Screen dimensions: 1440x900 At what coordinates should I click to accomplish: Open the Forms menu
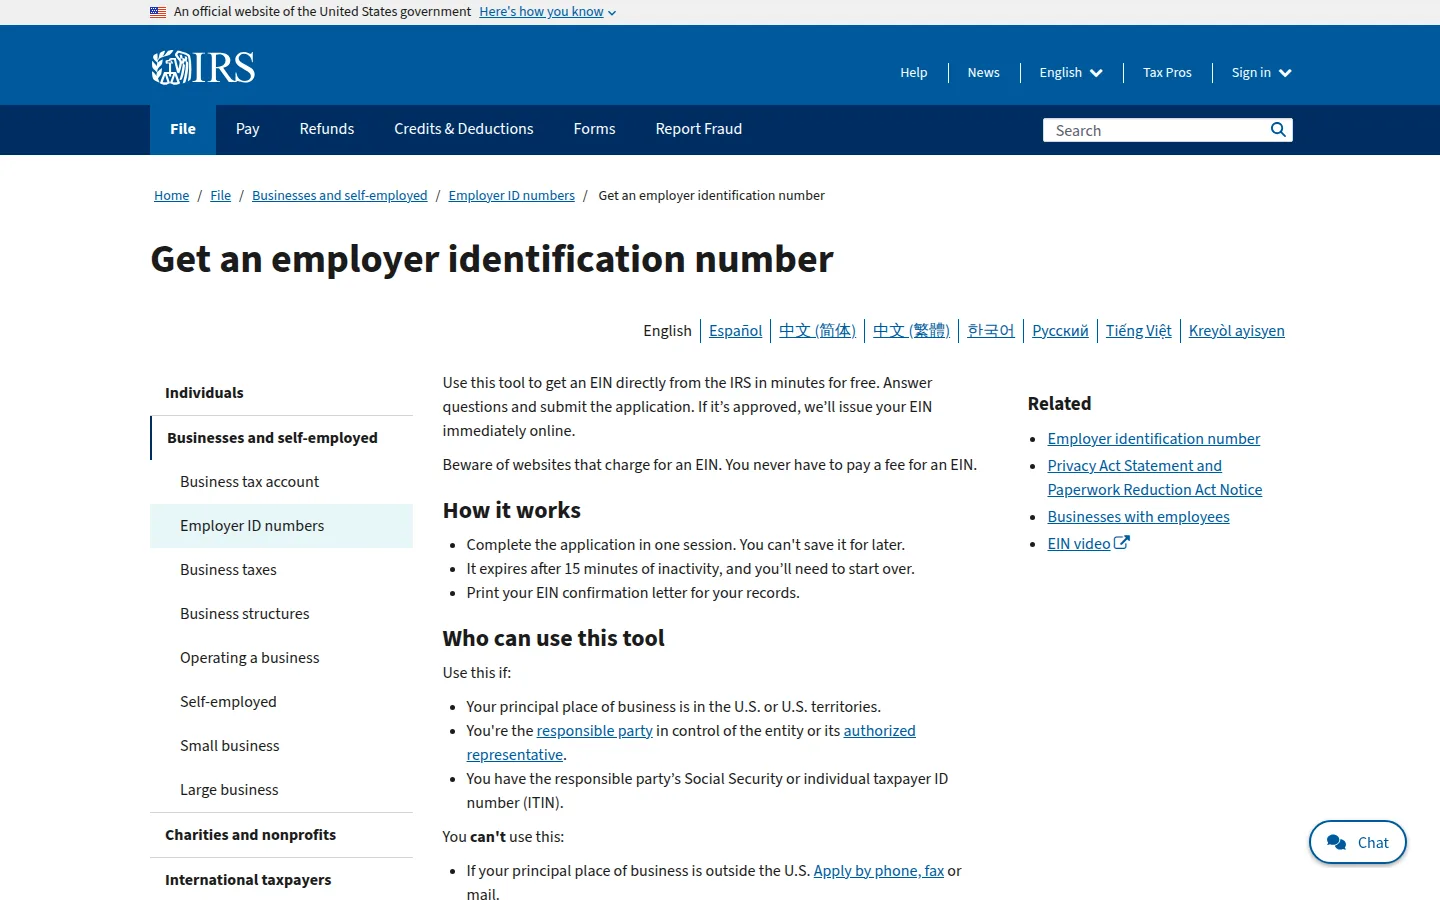(x=595, y=129)
